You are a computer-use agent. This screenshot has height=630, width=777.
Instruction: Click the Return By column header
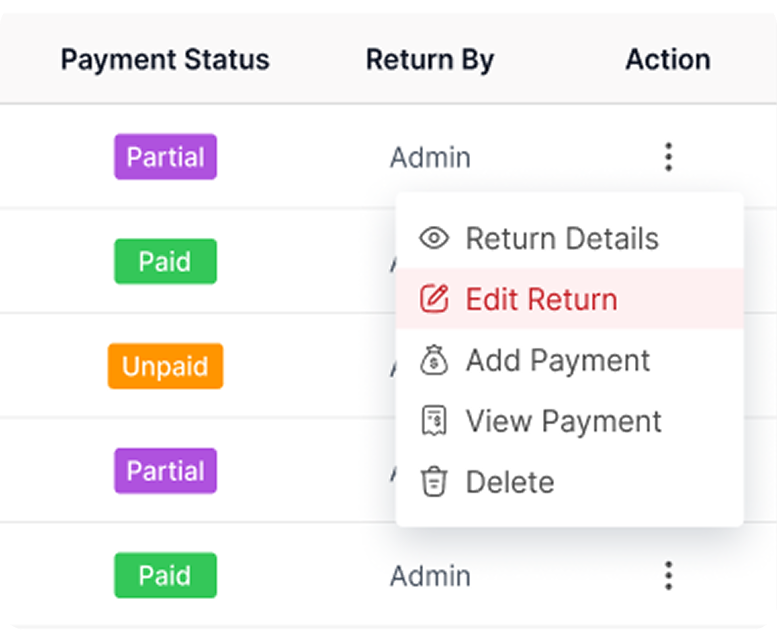point(430,59)
